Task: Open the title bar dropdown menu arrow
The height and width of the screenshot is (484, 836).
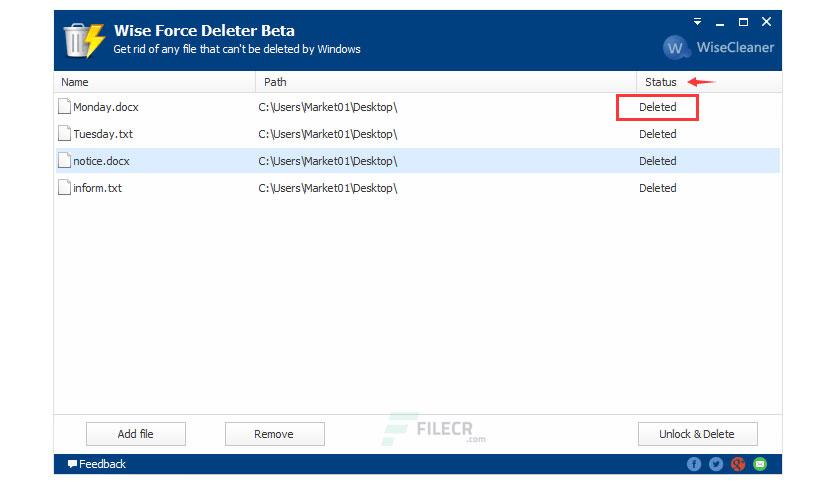Action: click(x=697, y=22)
